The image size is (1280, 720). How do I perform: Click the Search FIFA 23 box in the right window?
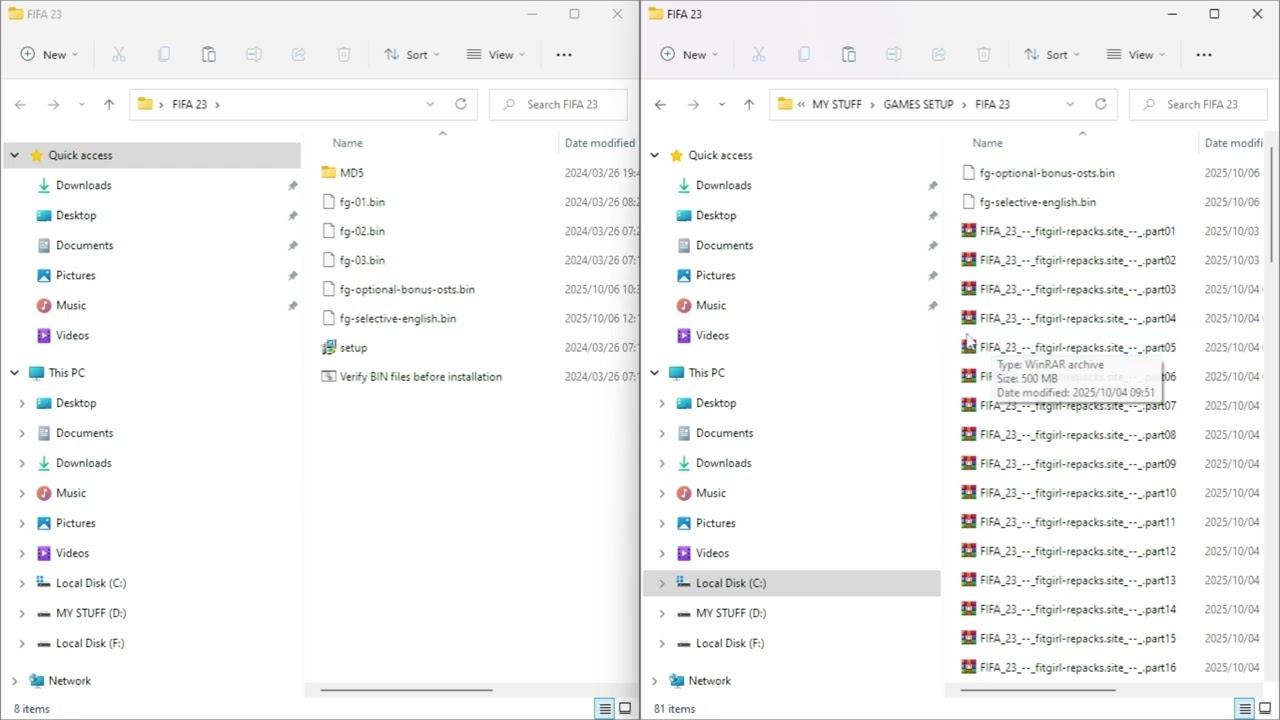pyautogui.click(x=1198, y=104)
